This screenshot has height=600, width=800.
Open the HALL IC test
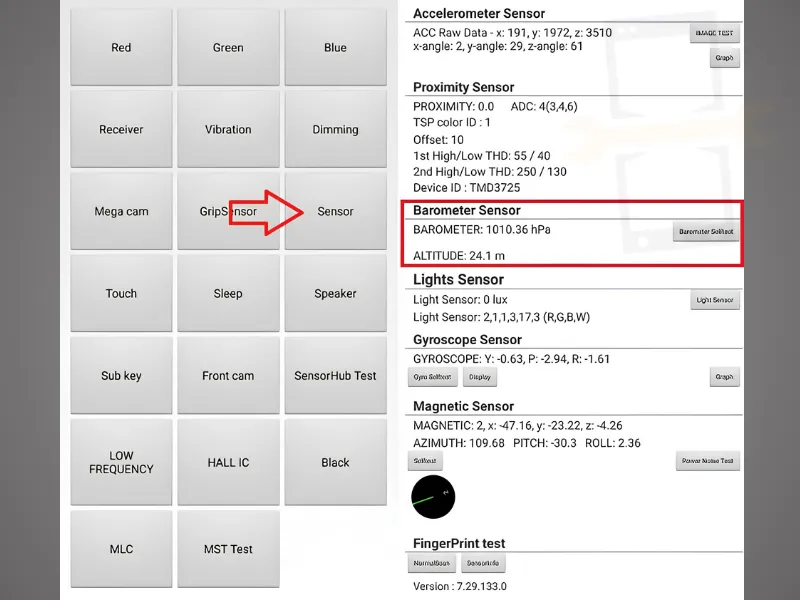(228, 462)
